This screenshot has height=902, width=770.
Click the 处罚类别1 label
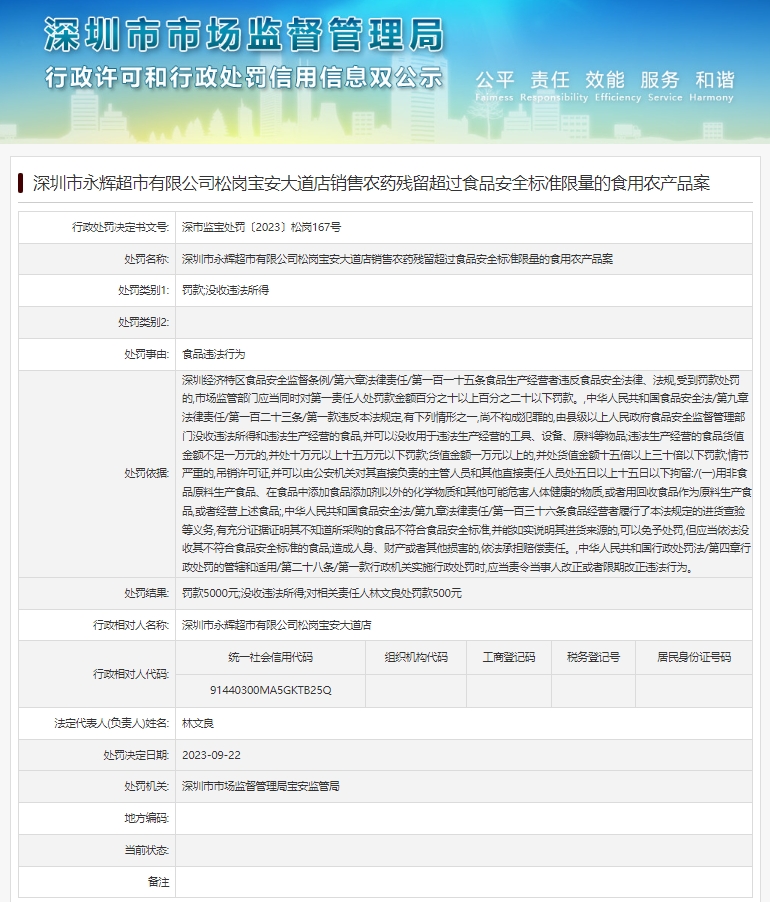coord(144,291)
